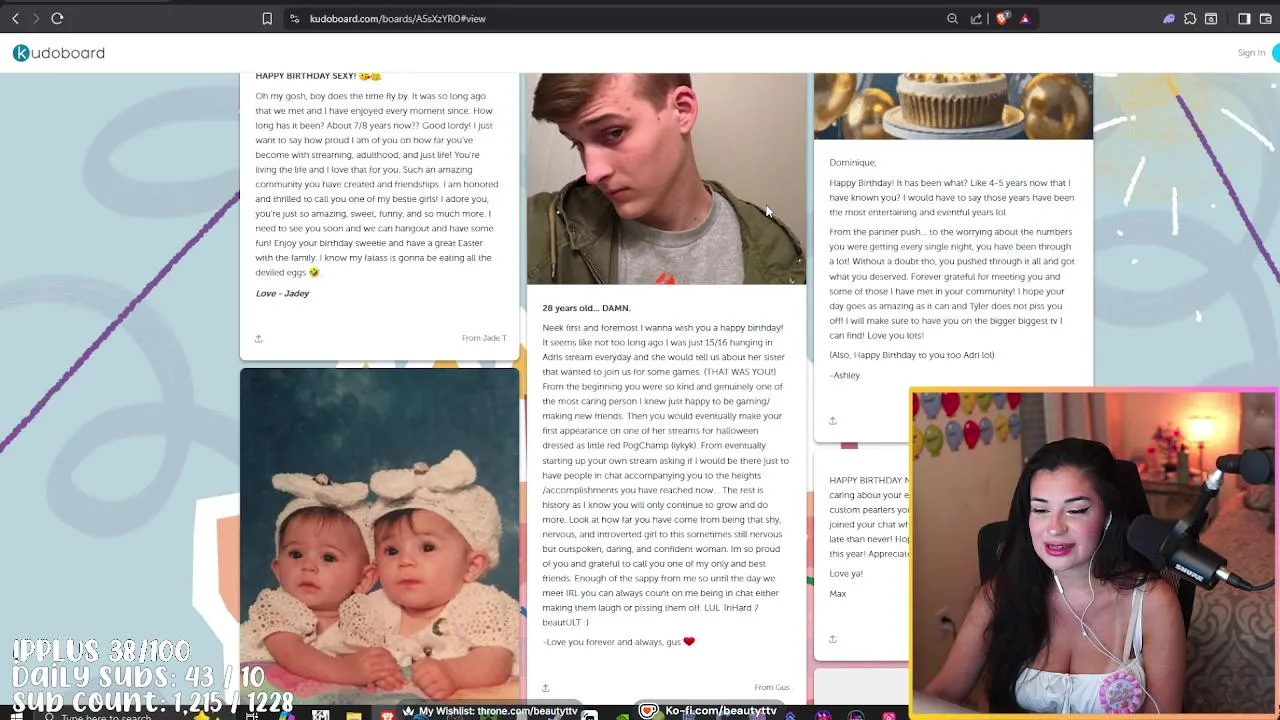Click '28 years old... DAMN.' heading
The image size is (1280, 720).
point(586,308)
